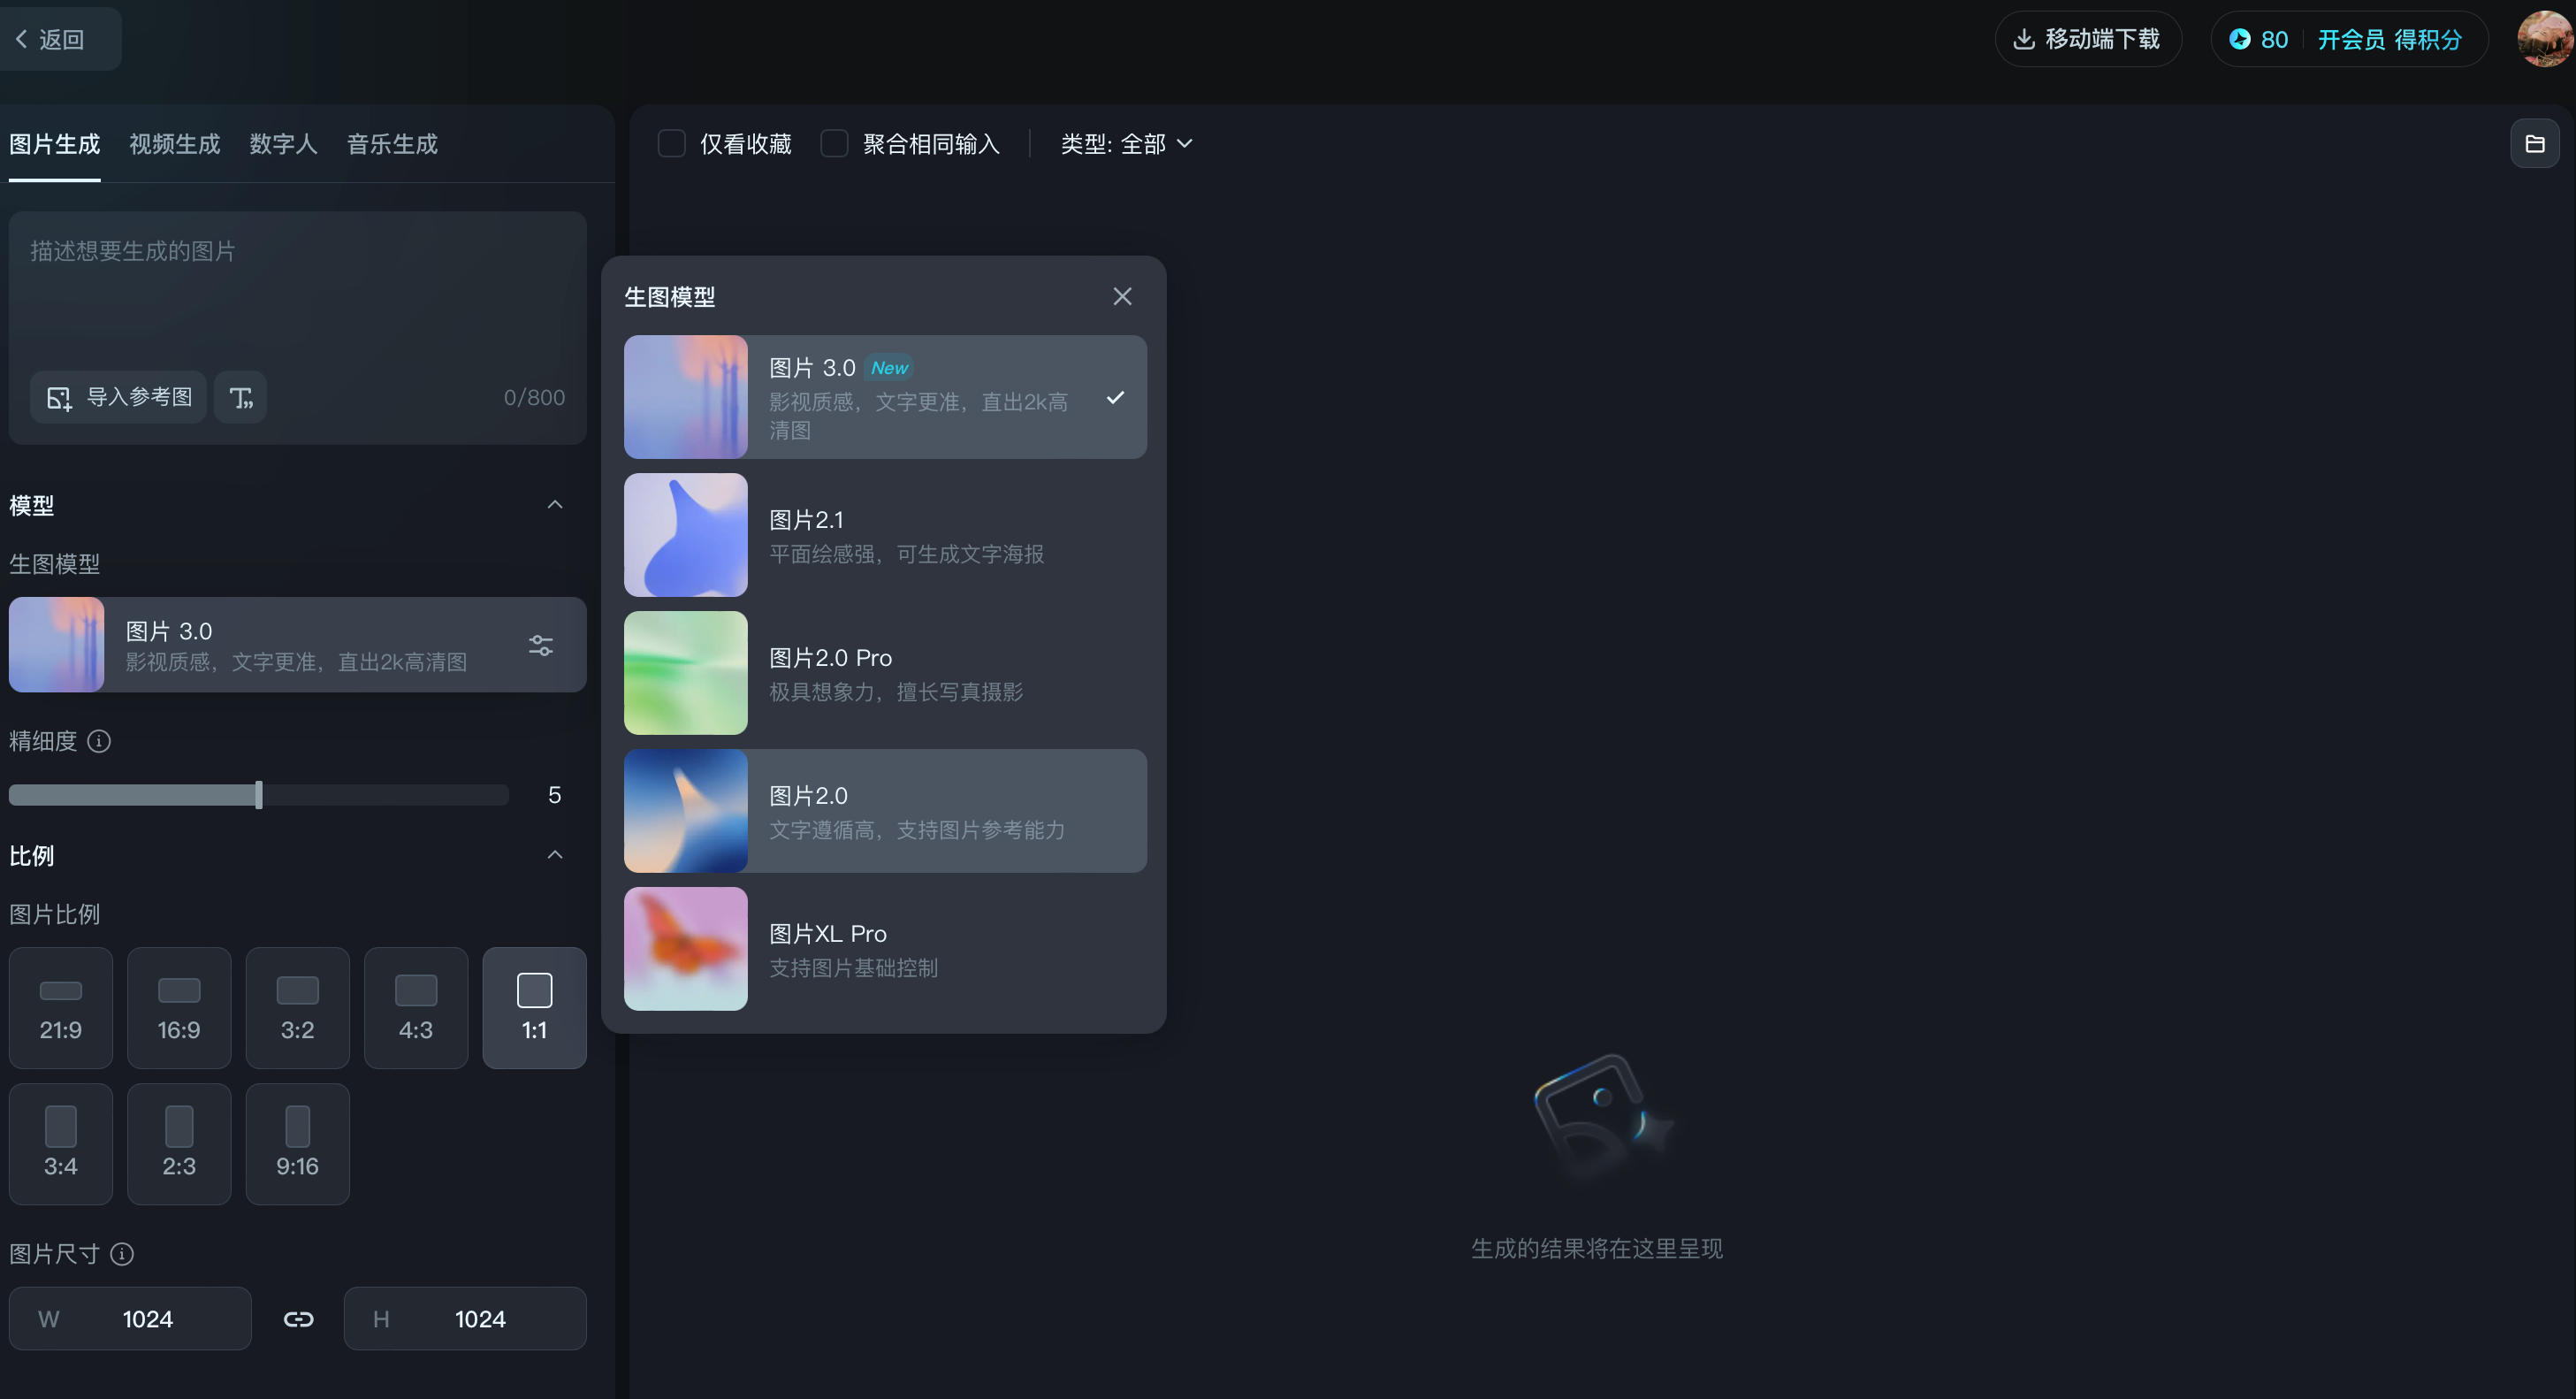Select the 2:3 aspect ratio
Viewport: 2576px width, 1399px height.
(179, 1144)
